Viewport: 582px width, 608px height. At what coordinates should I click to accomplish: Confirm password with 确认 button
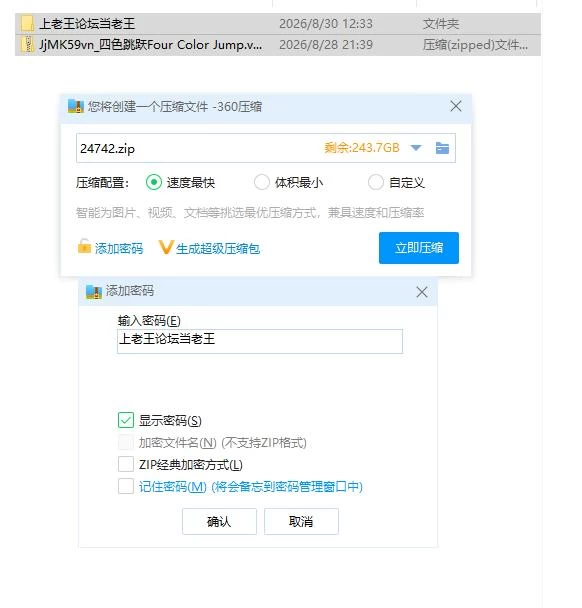[x=219, y=522]
